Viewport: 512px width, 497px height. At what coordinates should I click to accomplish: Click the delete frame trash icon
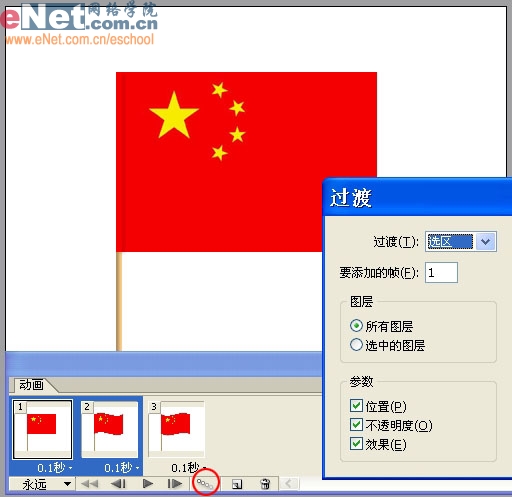265,484
